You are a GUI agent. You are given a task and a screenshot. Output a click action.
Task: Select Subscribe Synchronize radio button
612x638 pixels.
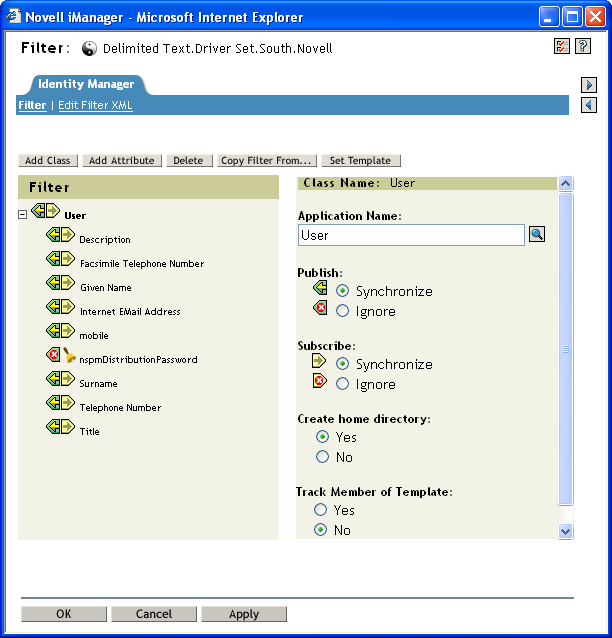point(342,363)
